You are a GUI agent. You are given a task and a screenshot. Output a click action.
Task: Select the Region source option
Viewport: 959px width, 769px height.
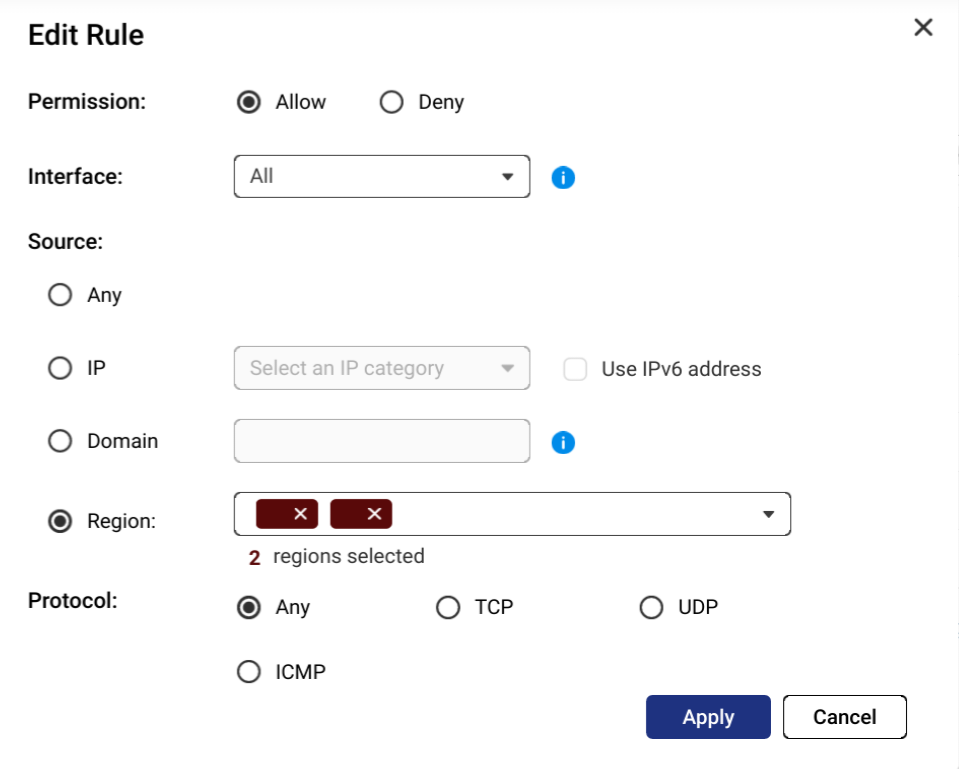(60, 521)
